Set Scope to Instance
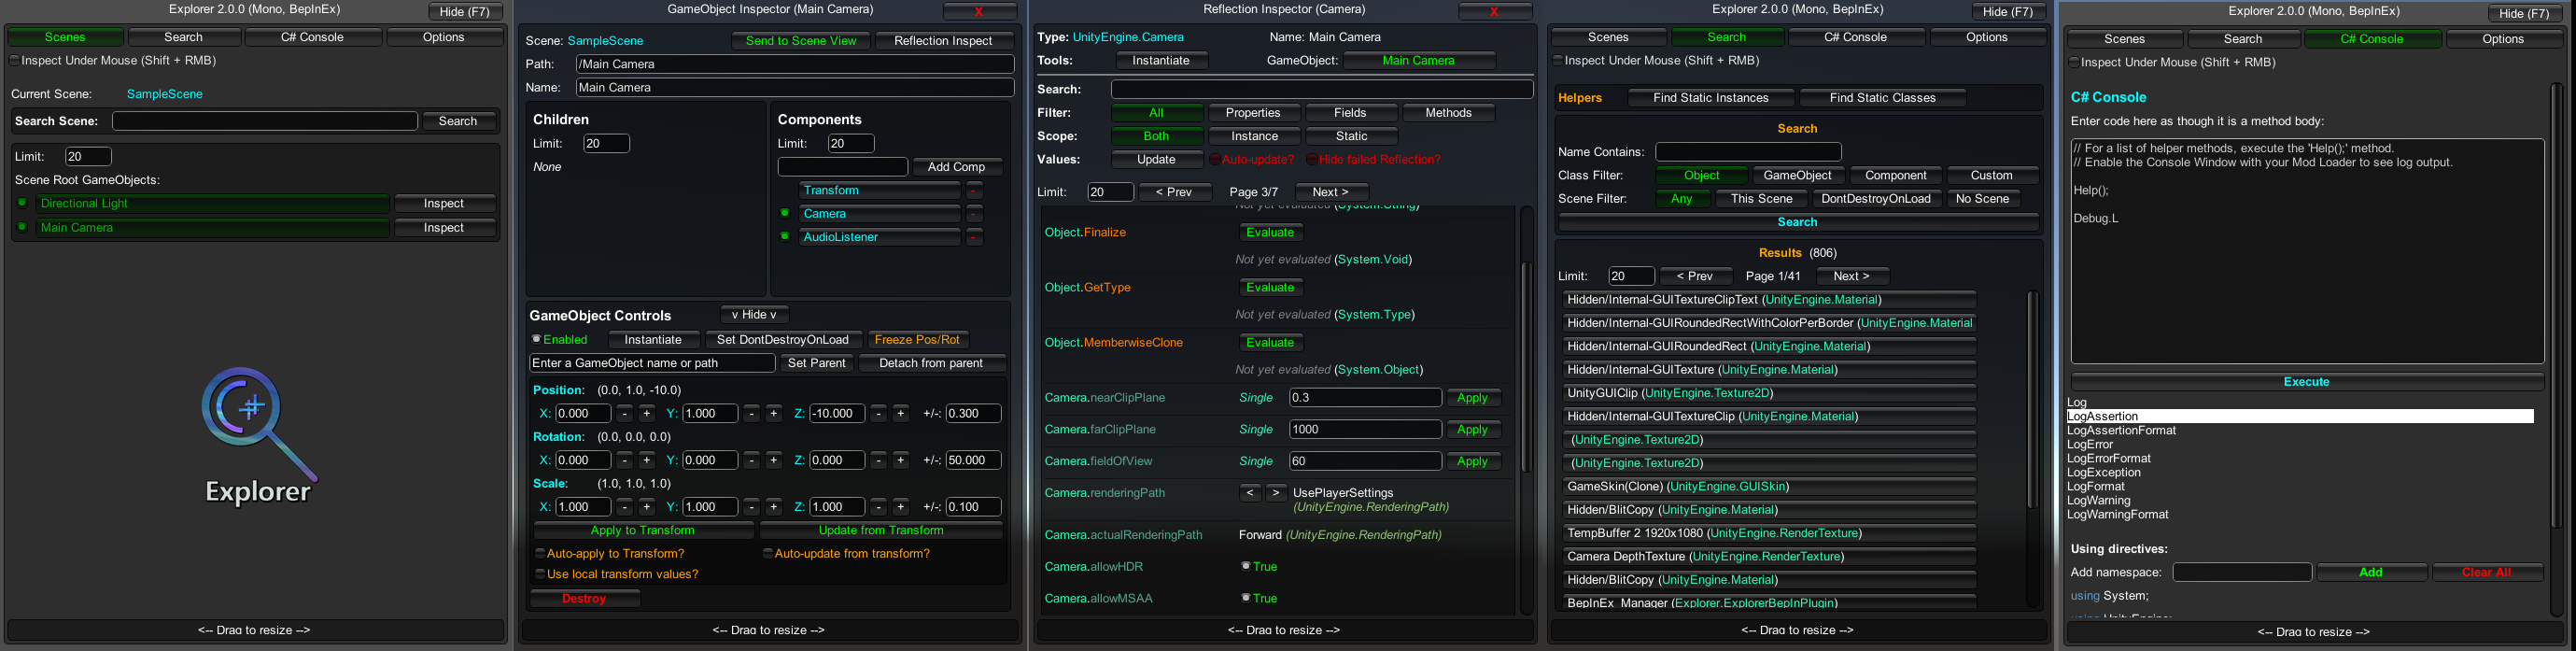Image resolution: width=2576 pixels, height=651 pixels. click(1255, 136)
